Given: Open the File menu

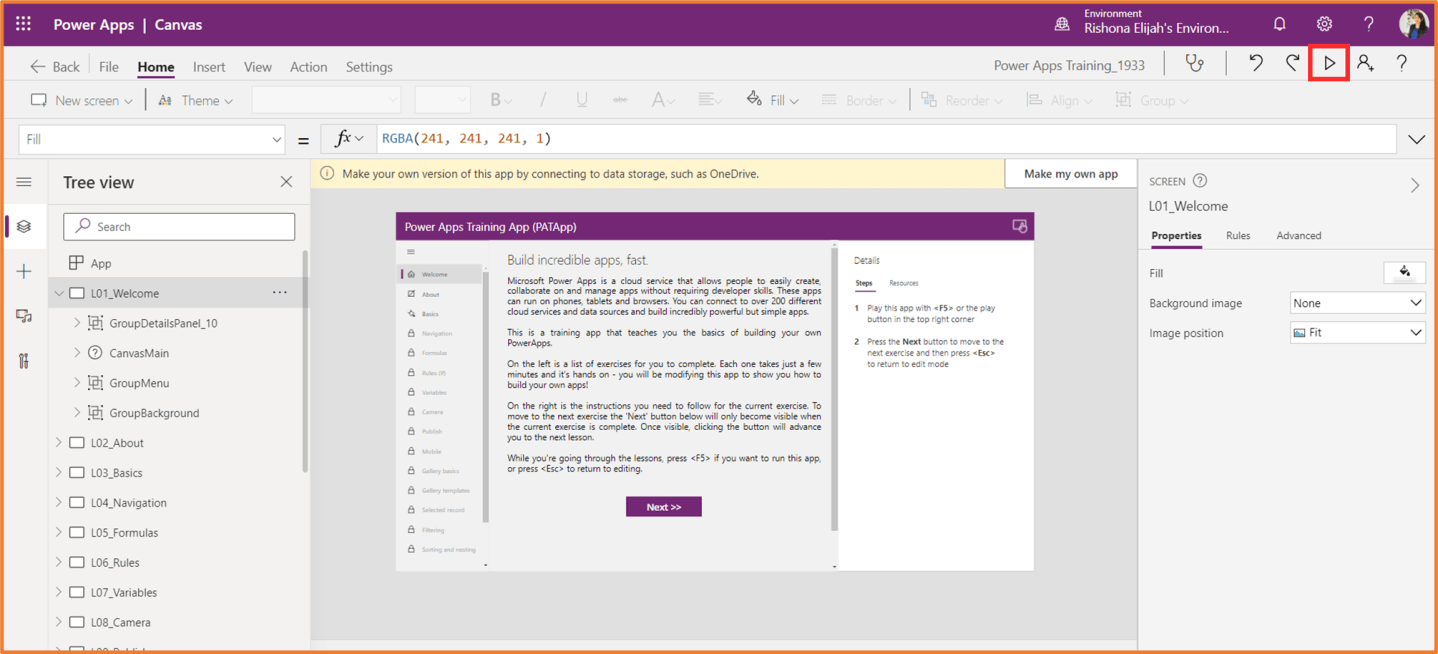Looking at the screenshot, I should coord(109,67).
